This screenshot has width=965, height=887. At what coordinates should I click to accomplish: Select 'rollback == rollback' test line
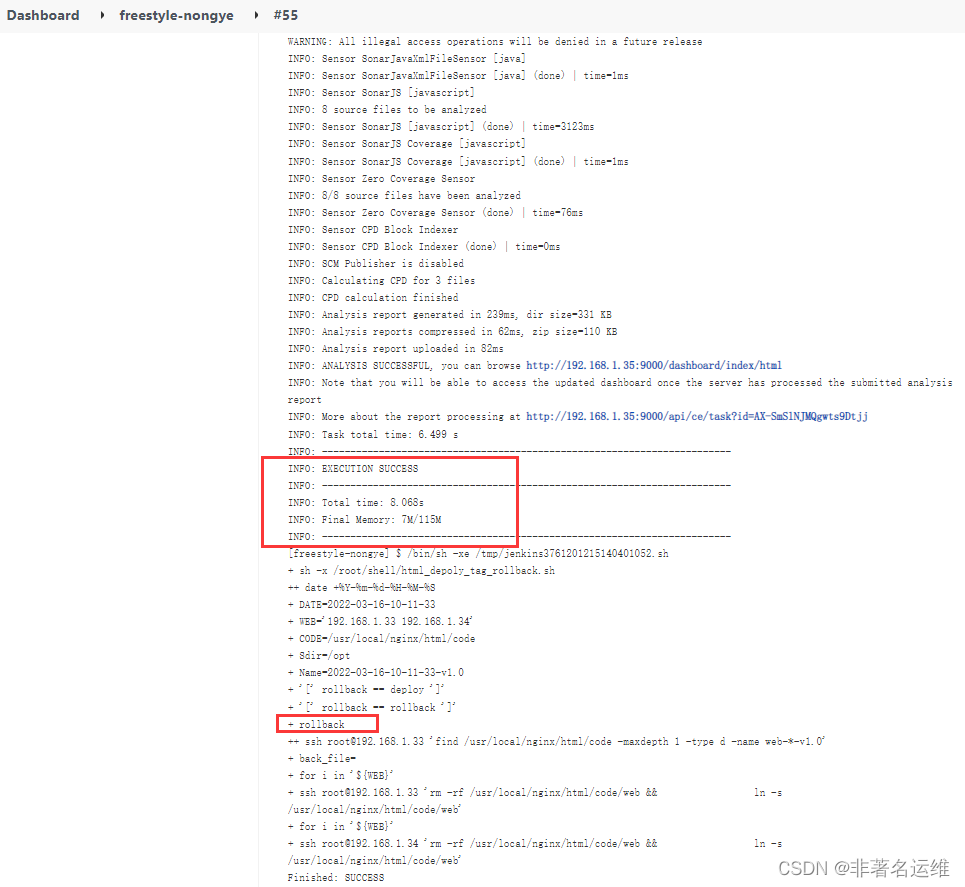pos(371,707)
